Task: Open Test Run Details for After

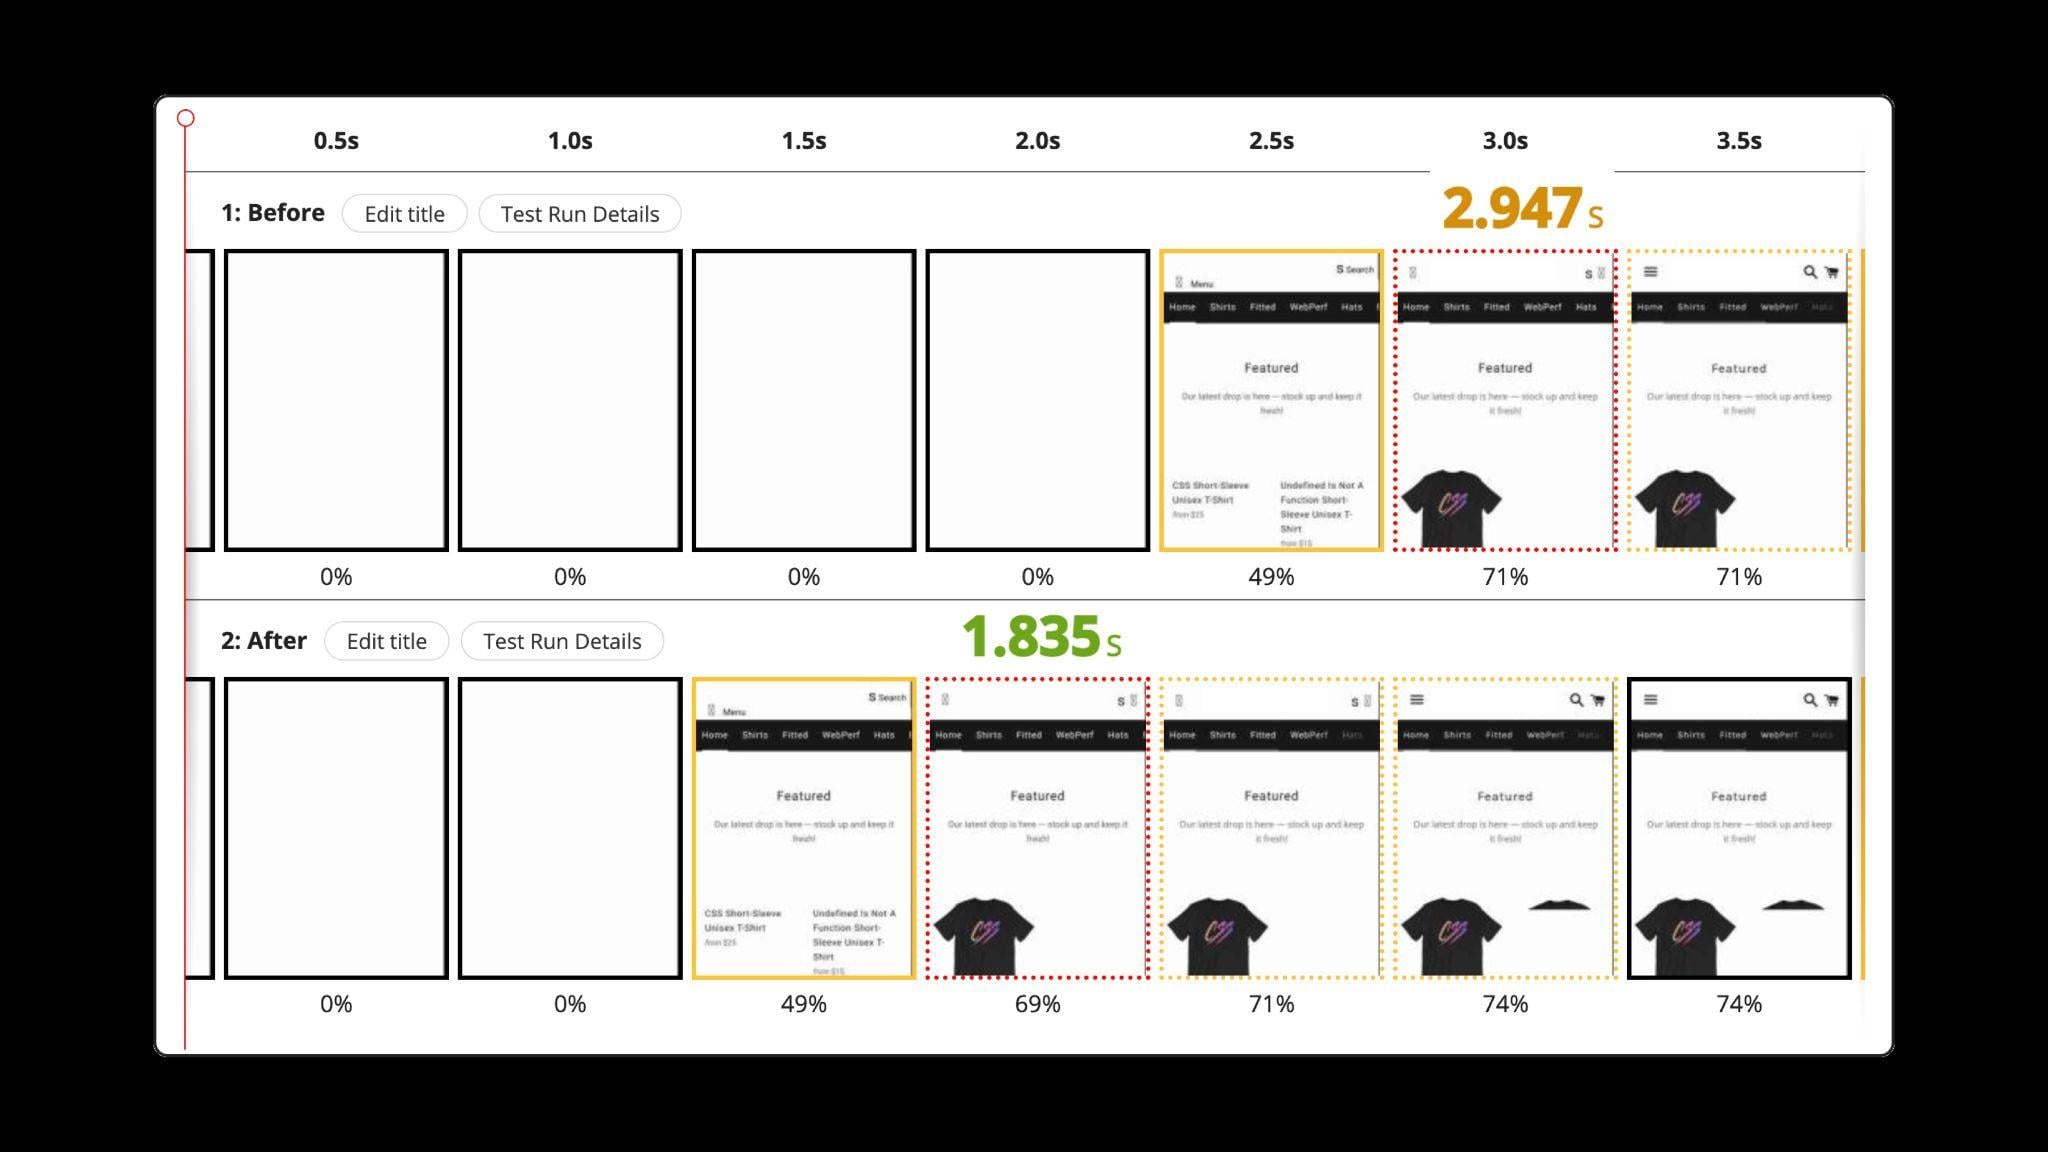Action: click(x=561, y=640)
